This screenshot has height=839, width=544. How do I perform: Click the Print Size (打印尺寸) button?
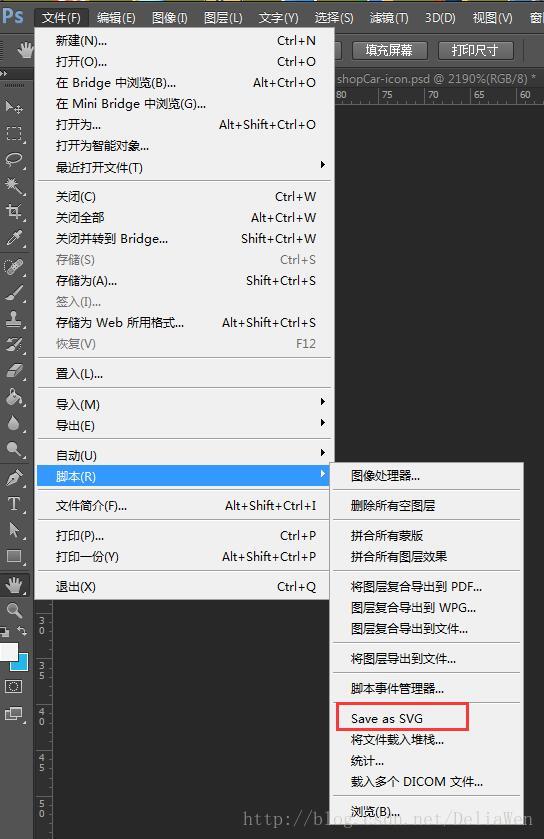coord(476,50)
